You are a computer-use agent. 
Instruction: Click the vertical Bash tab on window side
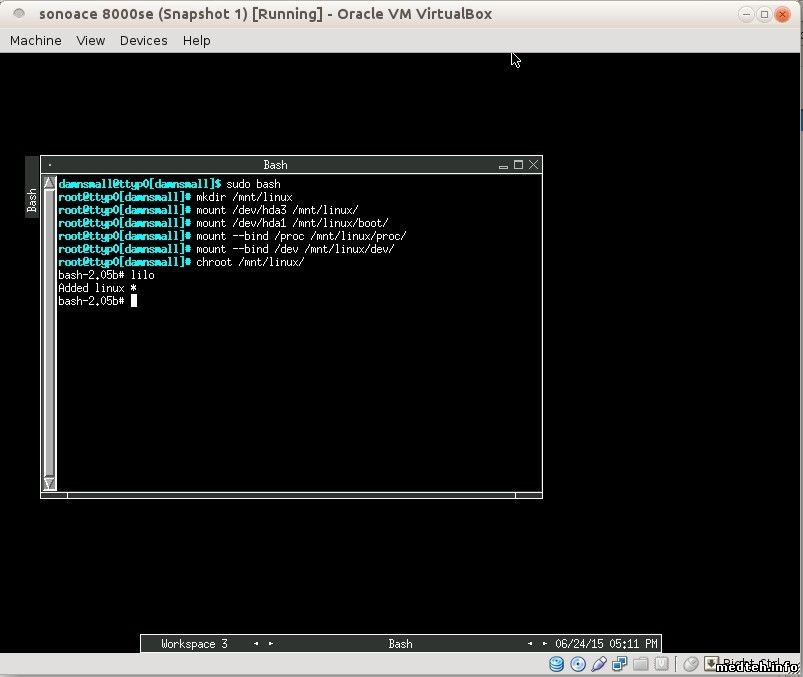click(32, 200)
